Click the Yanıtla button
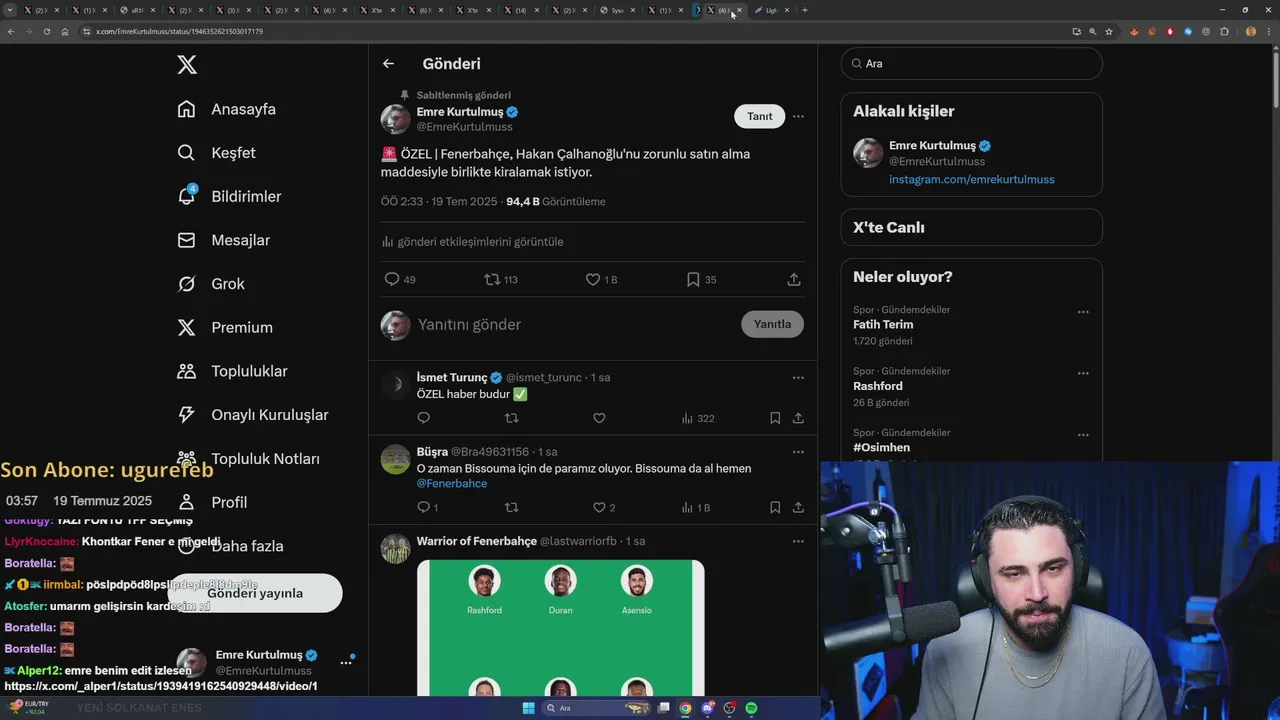This screenshot has width=1280, height=720. tap(772, 324)
